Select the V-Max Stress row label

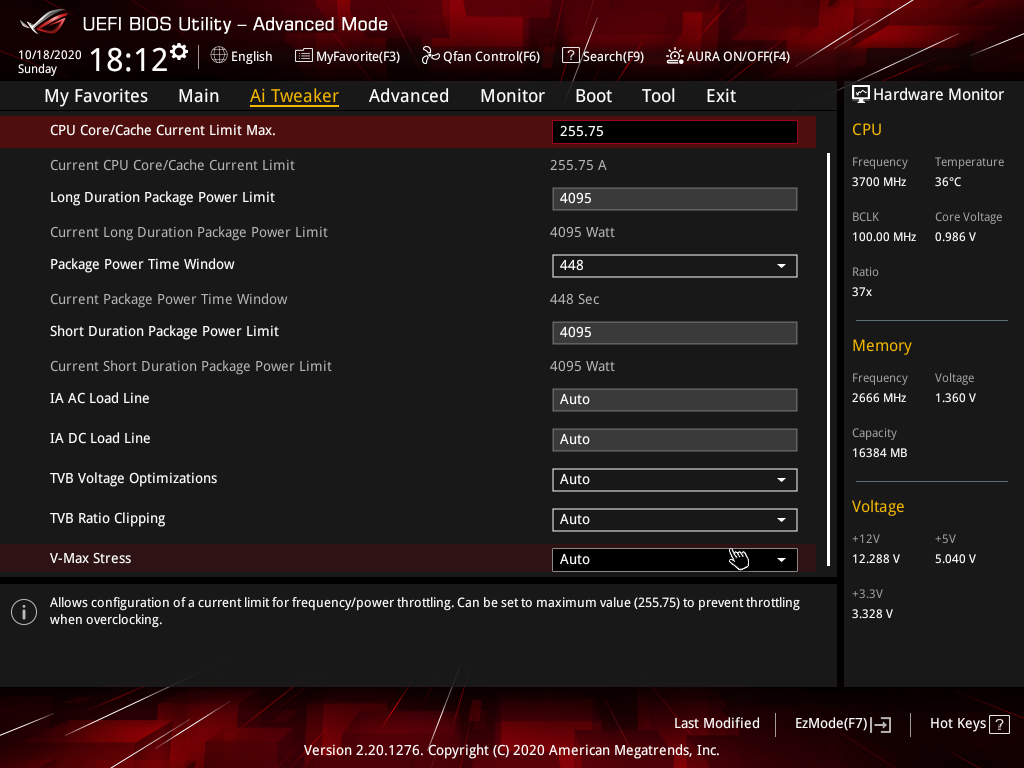click(x=90, y=558)
